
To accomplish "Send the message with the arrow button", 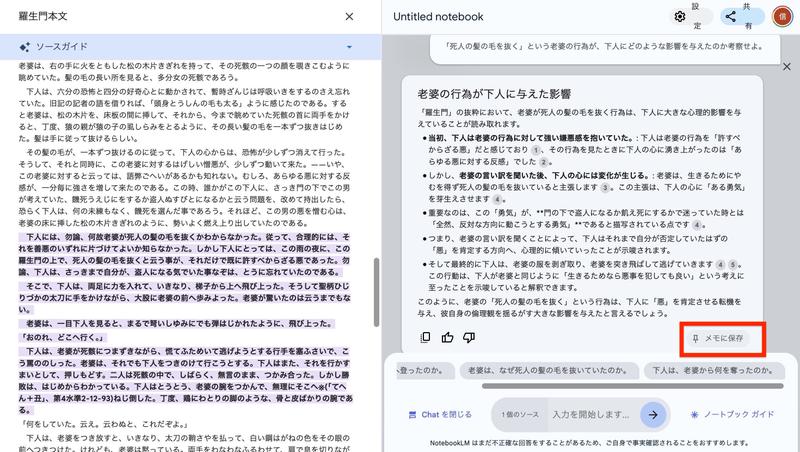I will coord(653,414).
